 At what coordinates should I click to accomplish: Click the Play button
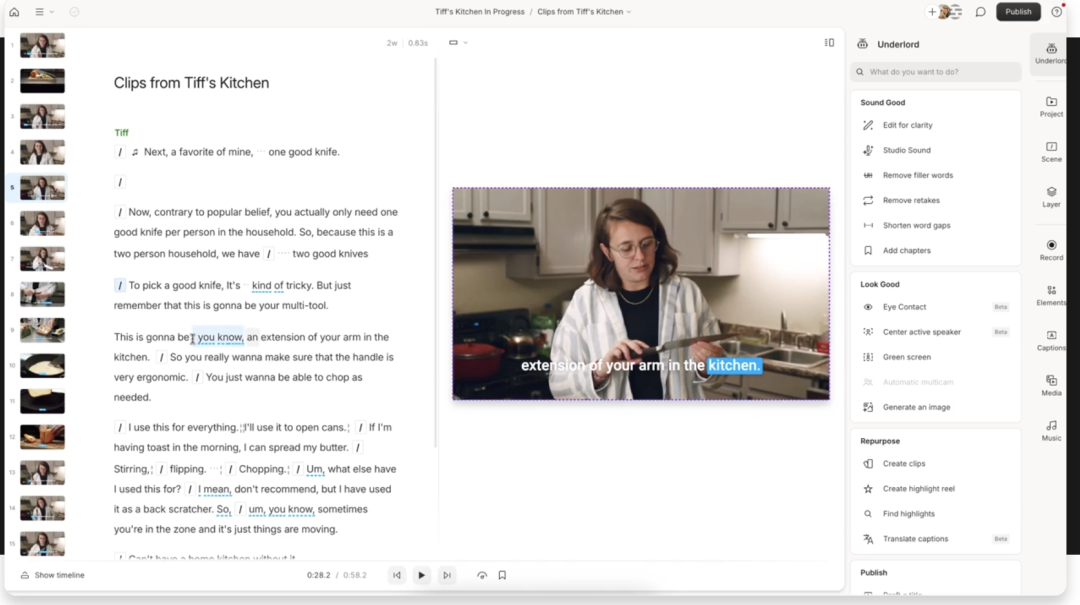(422, 575)
